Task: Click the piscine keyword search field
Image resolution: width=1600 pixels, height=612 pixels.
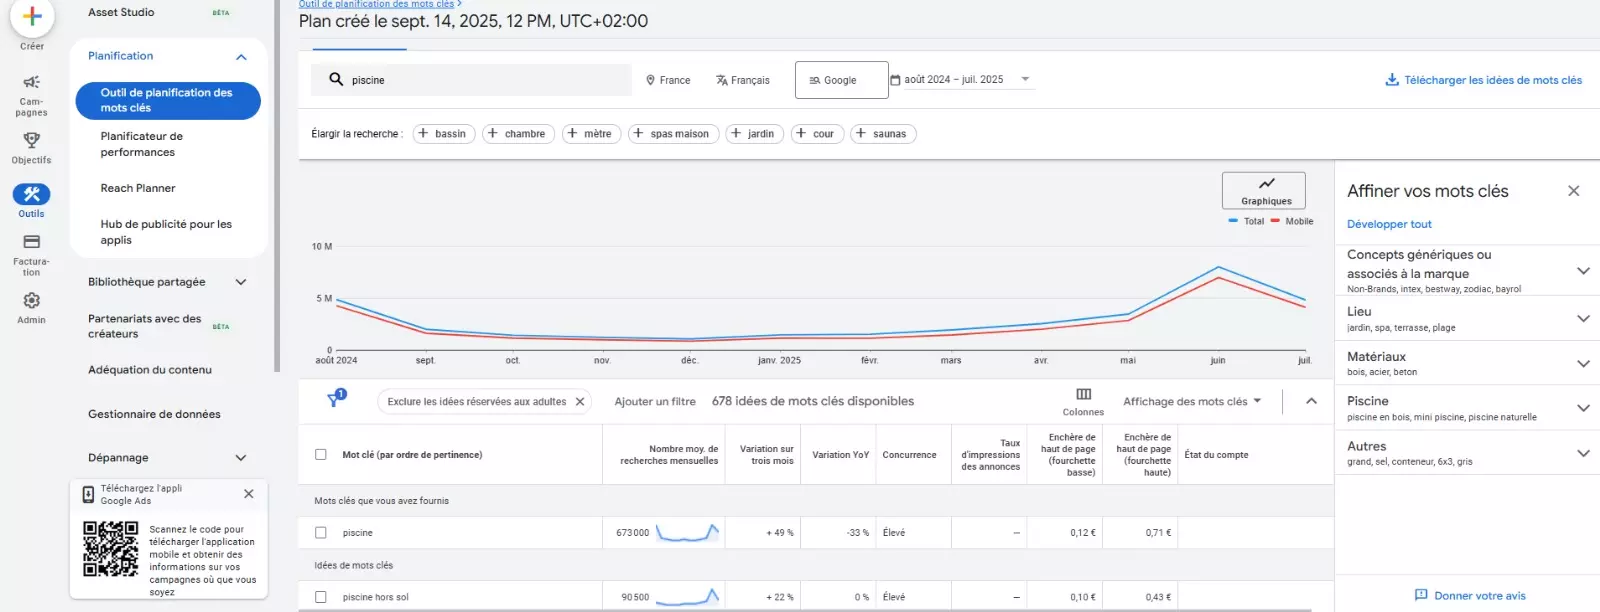Action: point(480,80)
